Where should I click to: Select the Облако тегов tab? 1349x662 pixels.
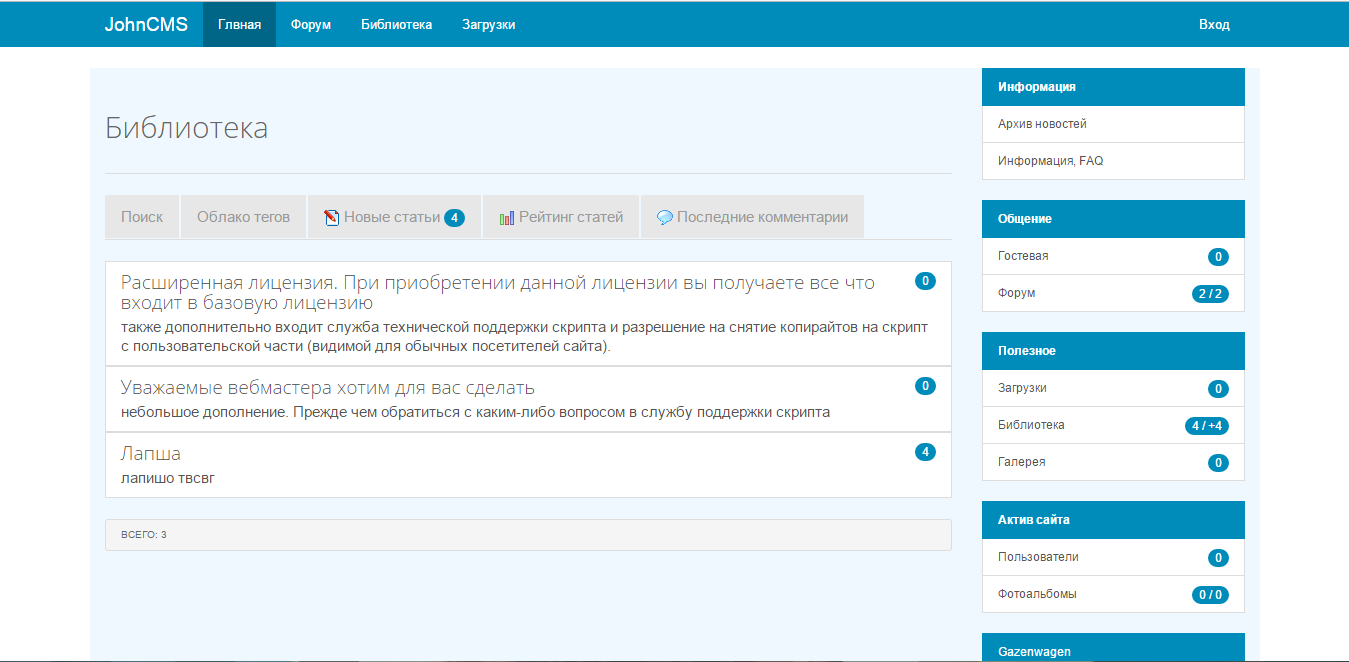[243, 217]
